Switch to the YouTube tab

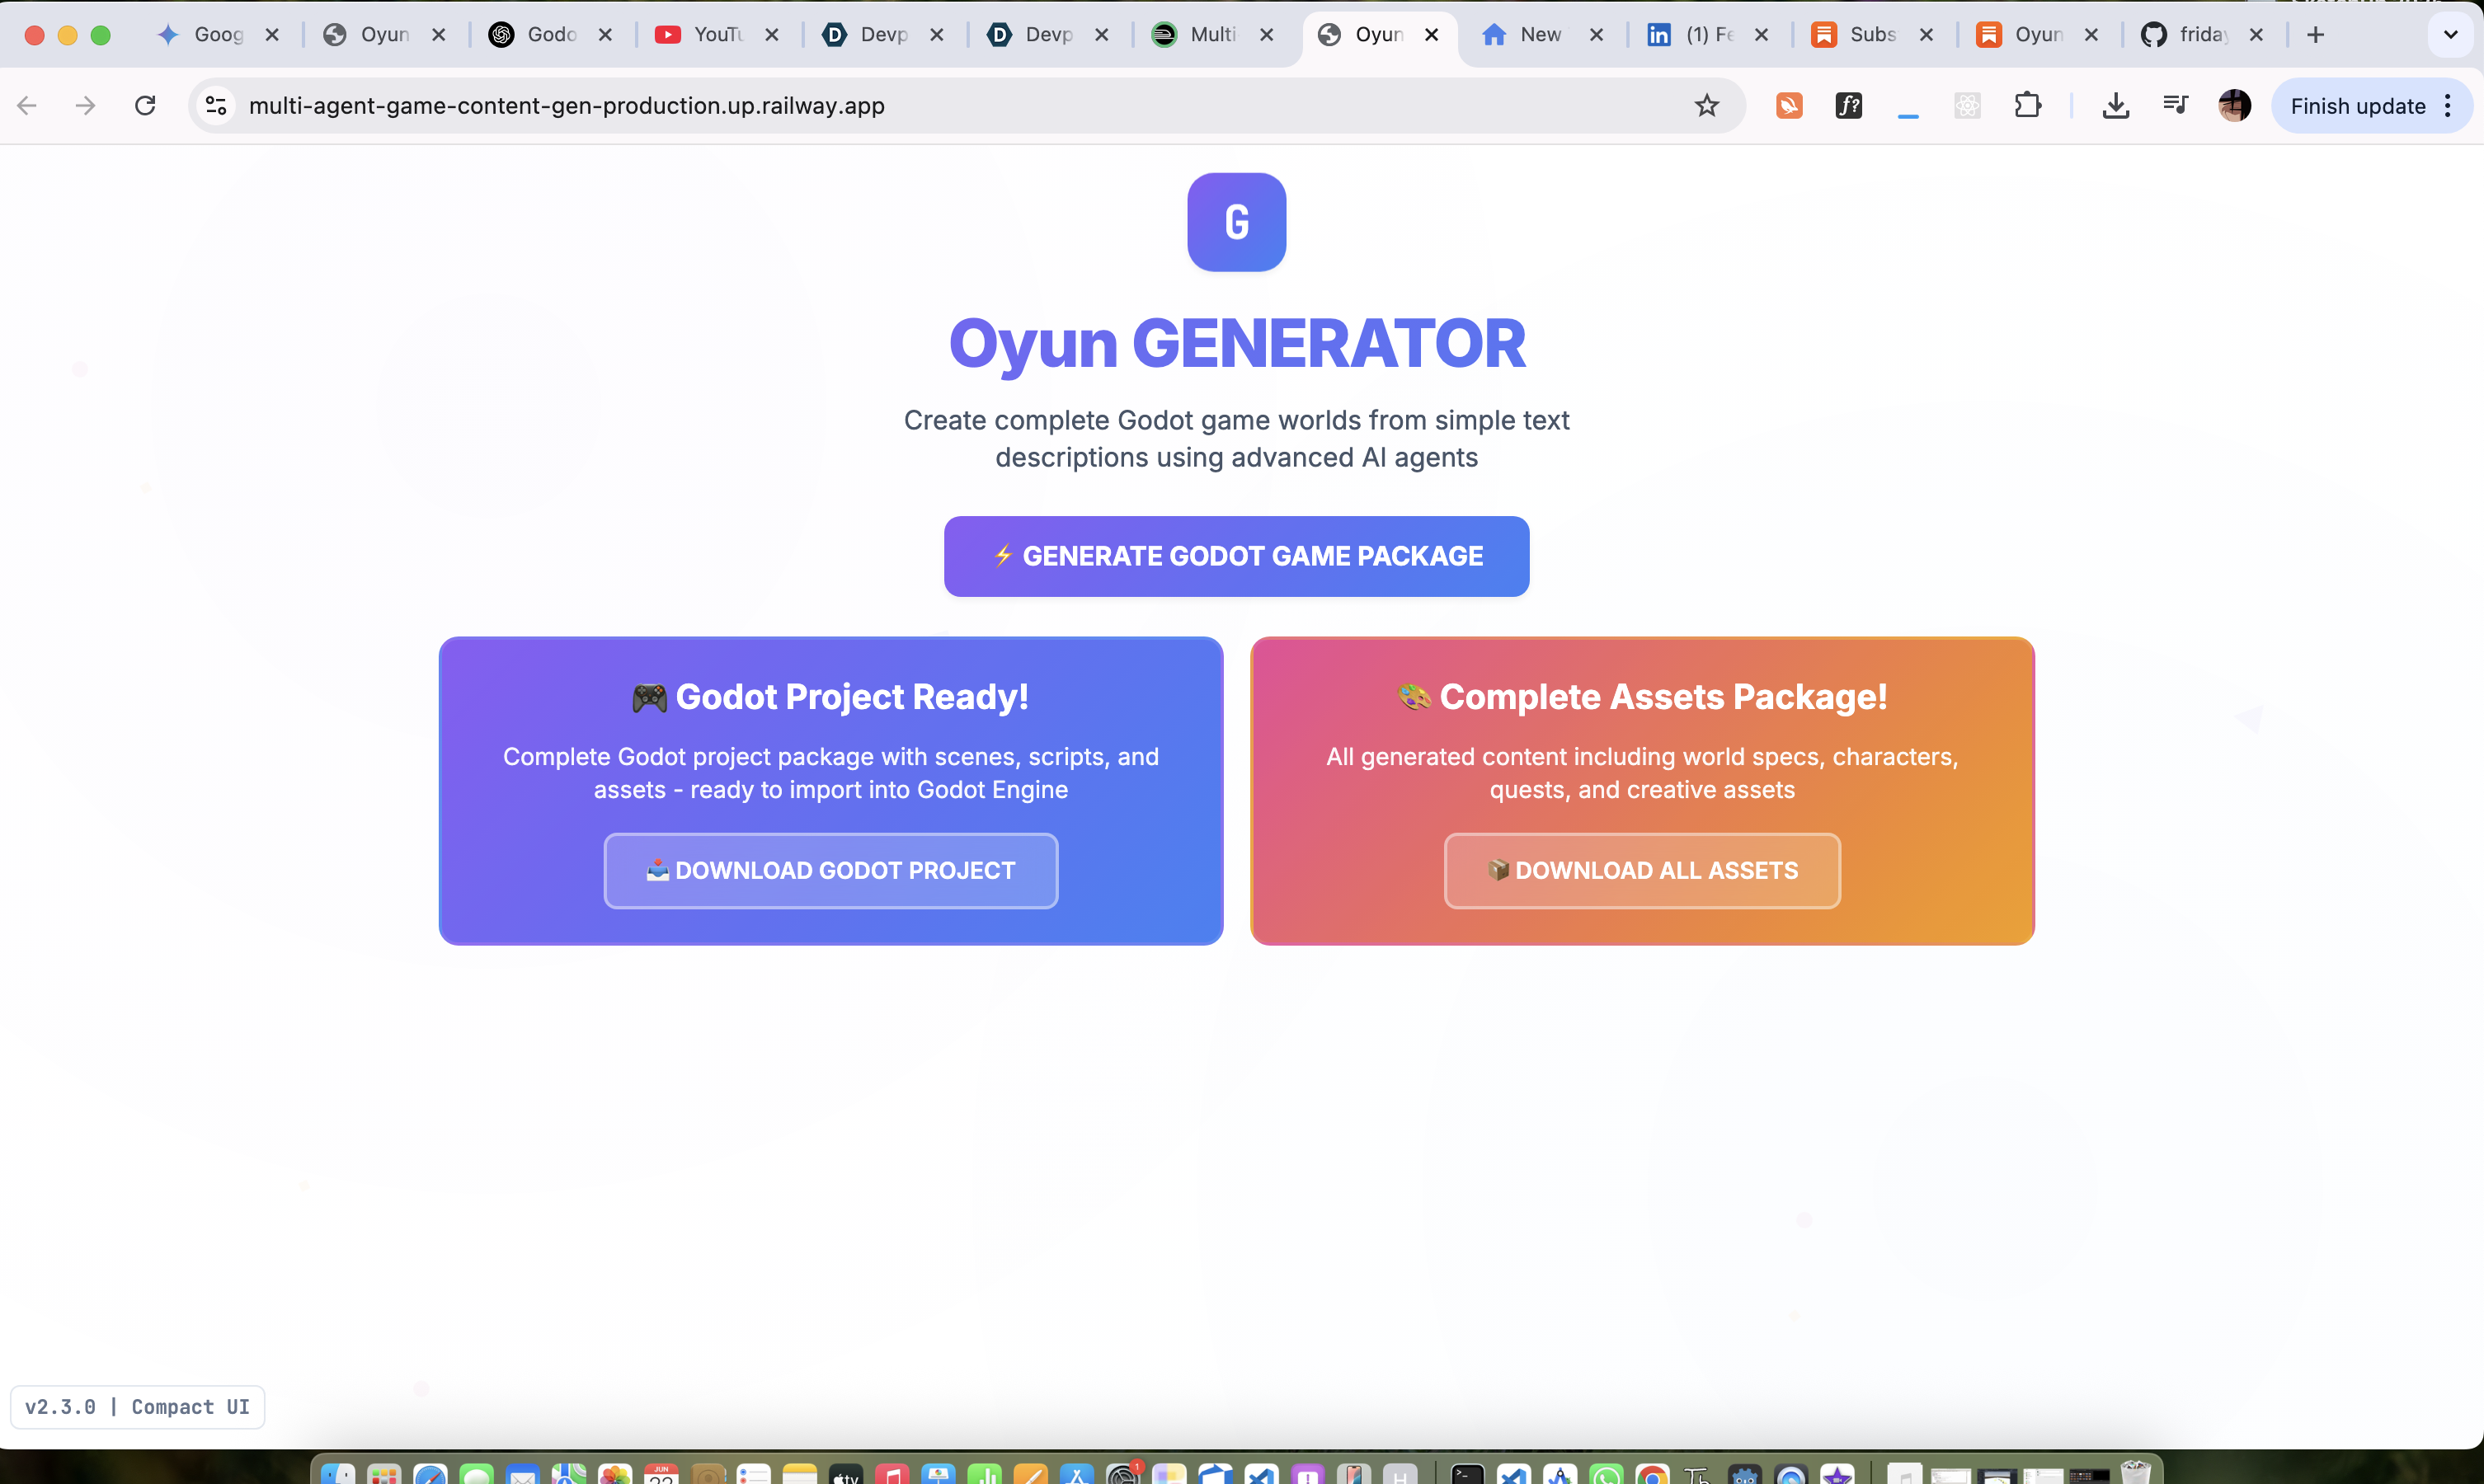tap(716, 34)
